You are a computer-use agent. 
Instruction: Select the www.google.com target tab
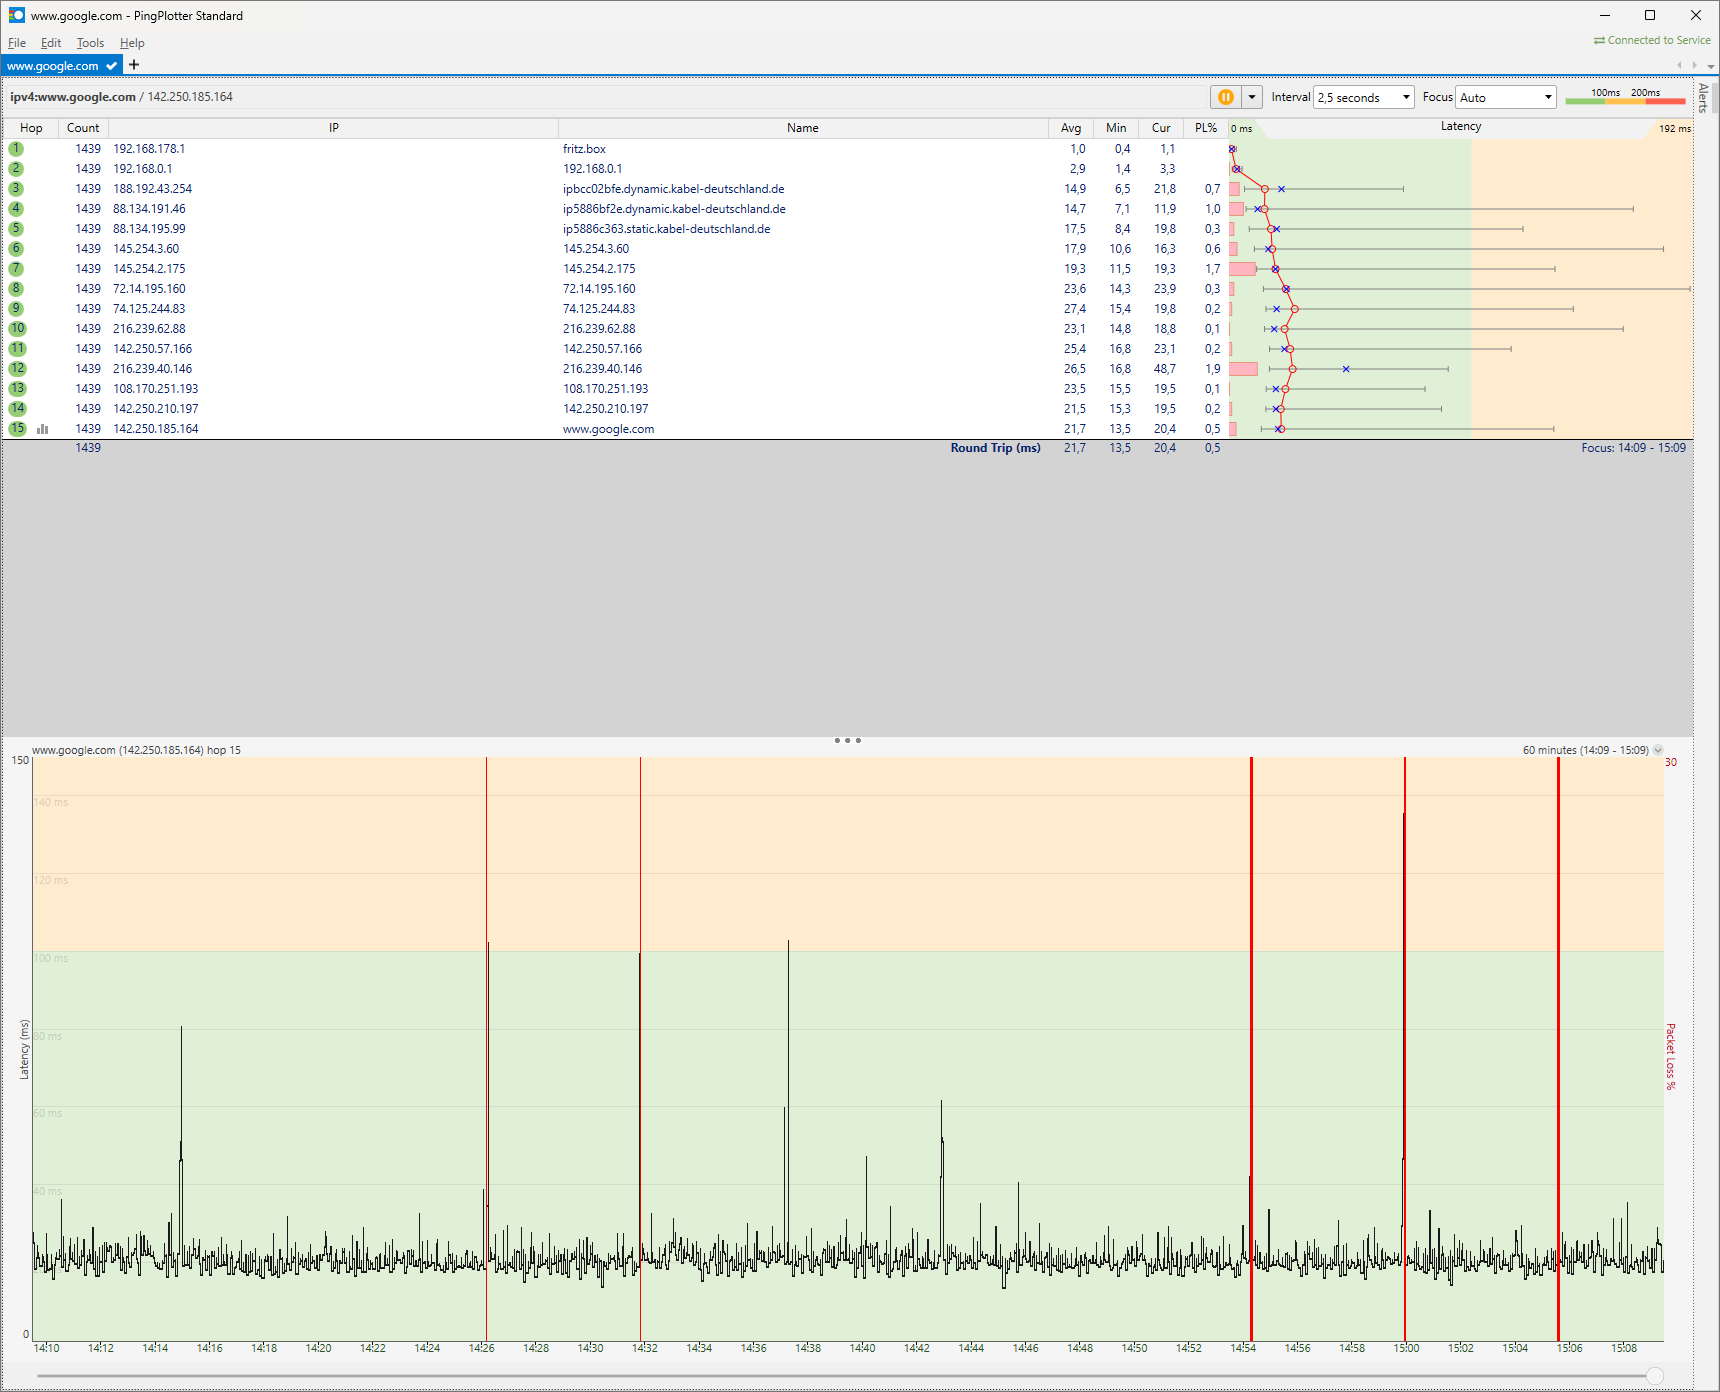coord(62,65)
